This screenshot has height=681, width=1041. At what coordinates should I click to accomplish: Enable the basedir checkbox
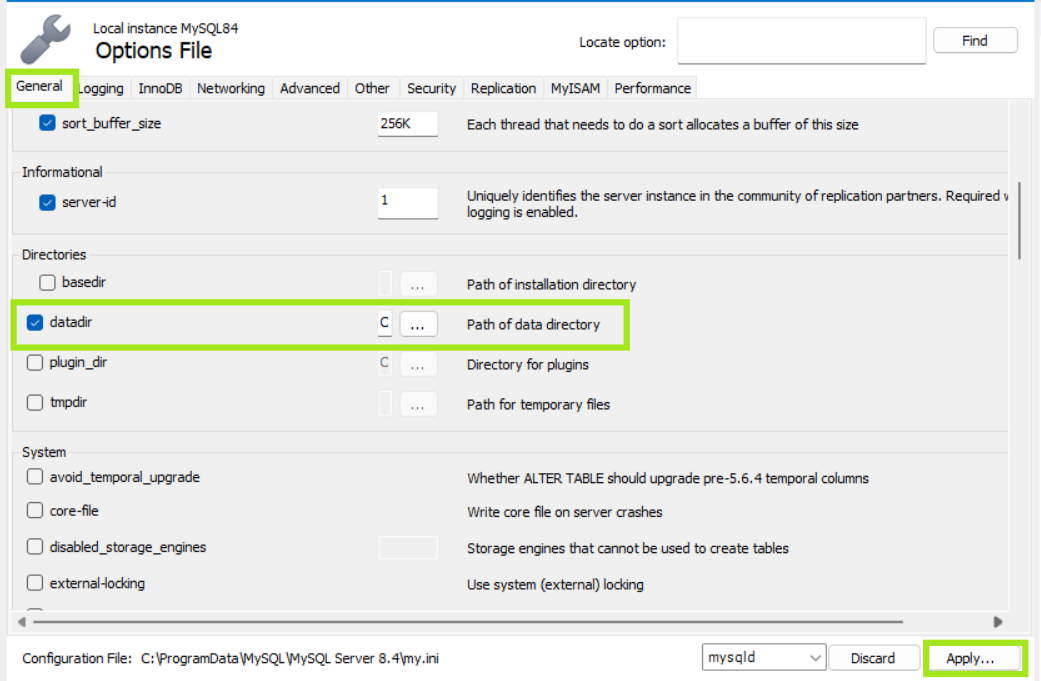click(47, 283)
